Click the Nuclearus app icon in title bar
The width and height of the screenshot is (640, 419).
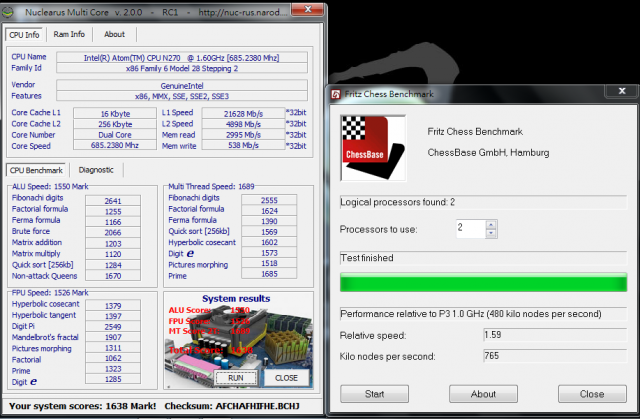(x=8, y=12)
